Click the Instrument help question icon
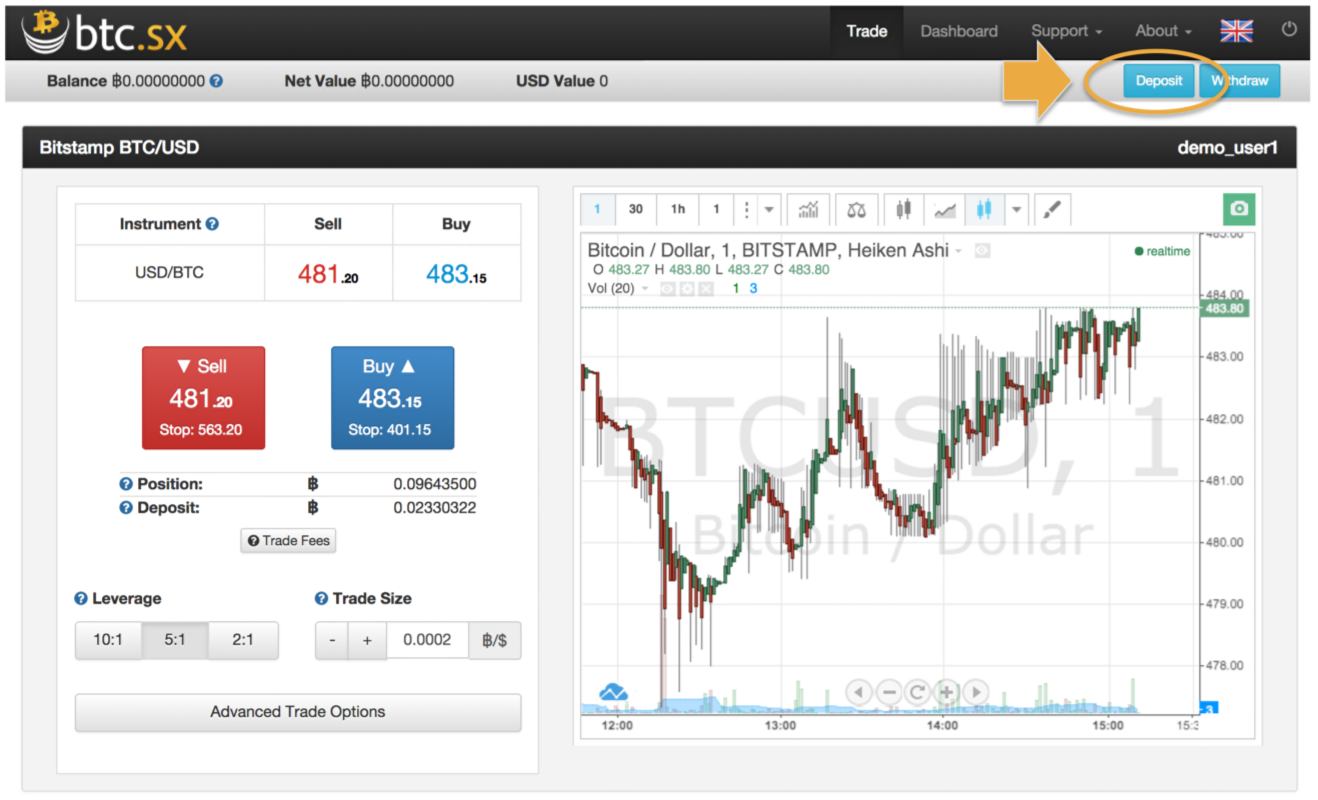This screenshot has height=800, width=1318. click(x=212, y=224)
